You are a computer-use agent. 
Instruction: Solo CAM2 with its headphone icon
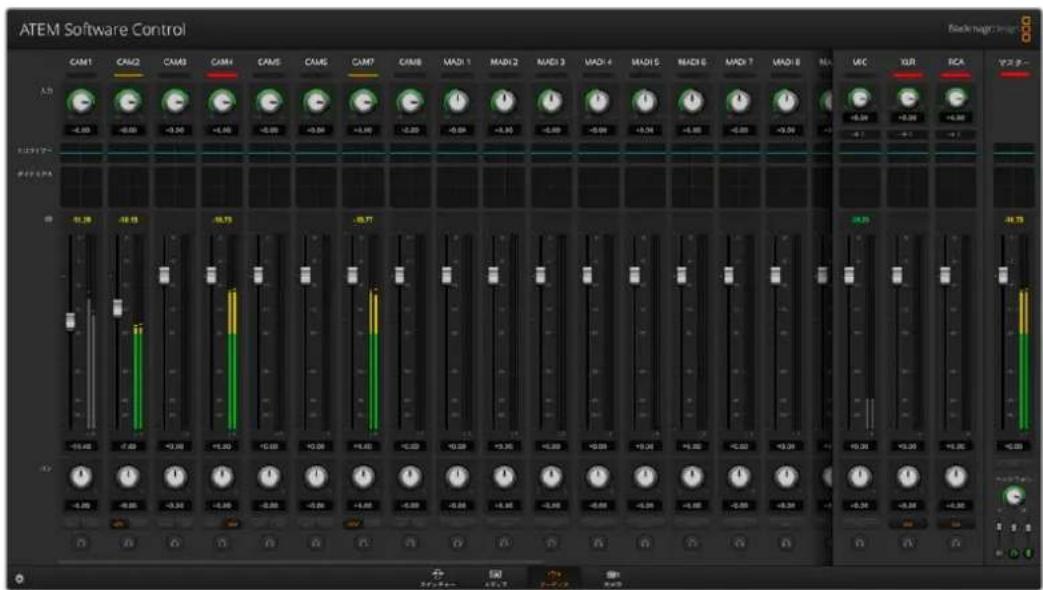[x=128, y=543]
